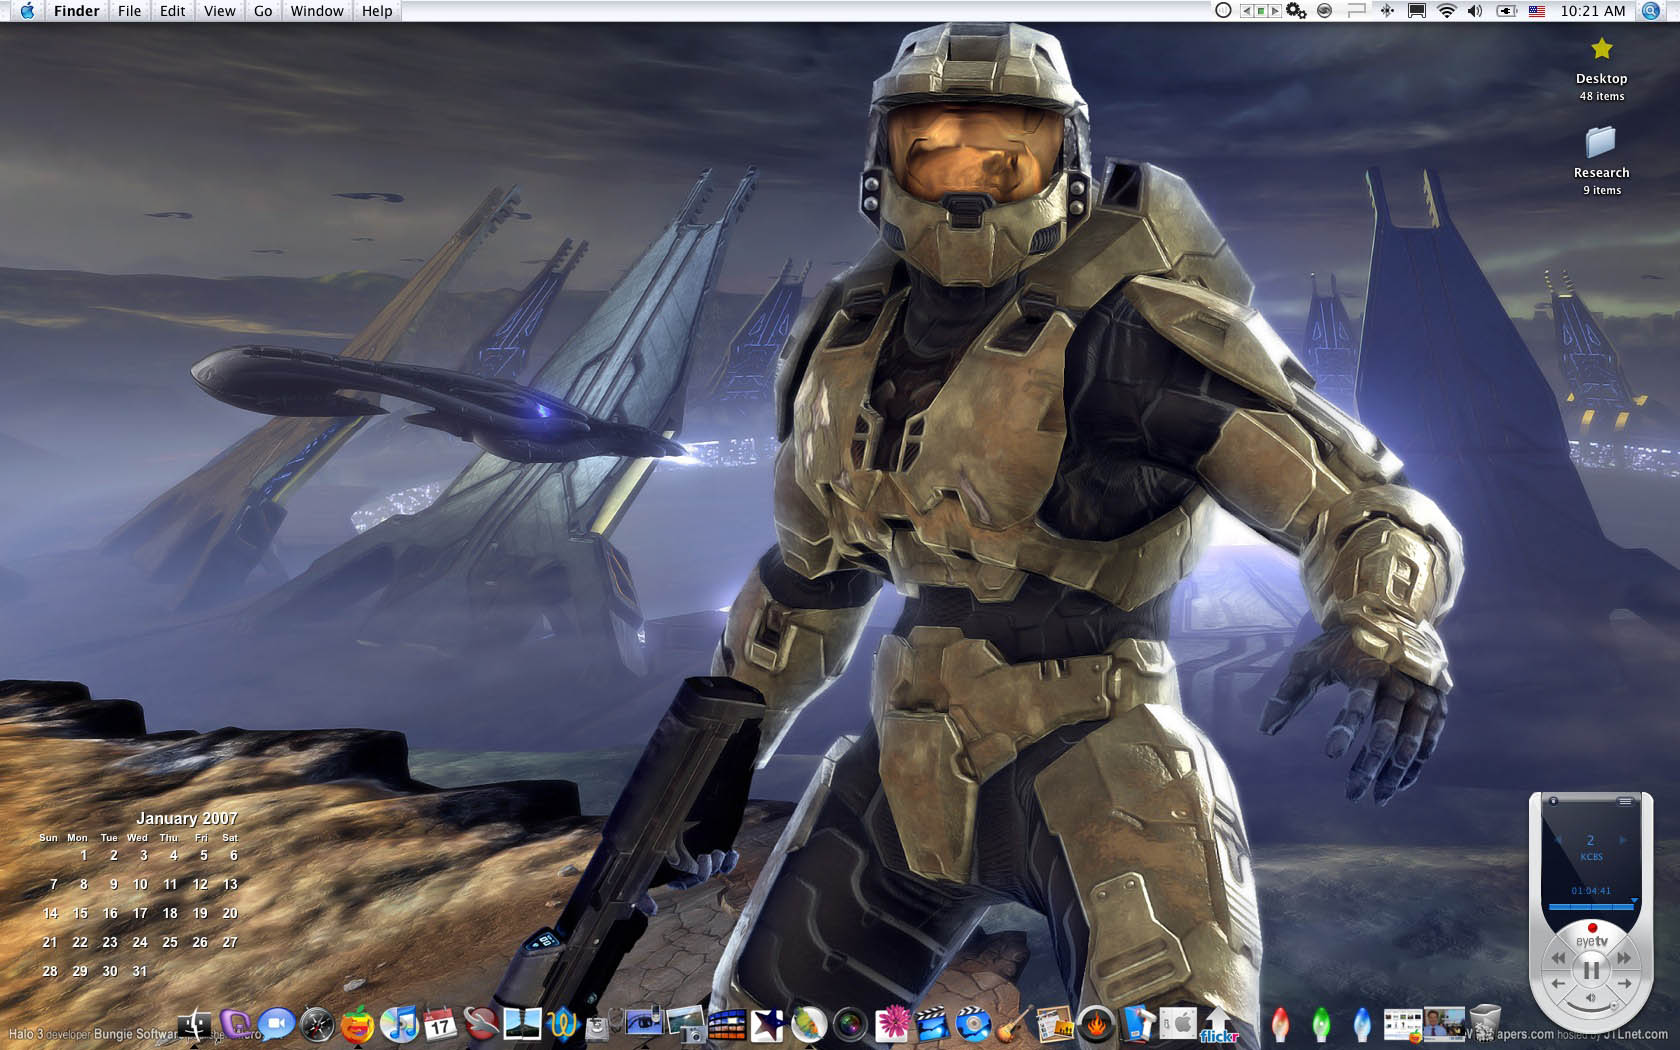The height and width of the screenshot is (1050, 1680).
Task: Open the US flag input menu
Action: coord(1537,11)
